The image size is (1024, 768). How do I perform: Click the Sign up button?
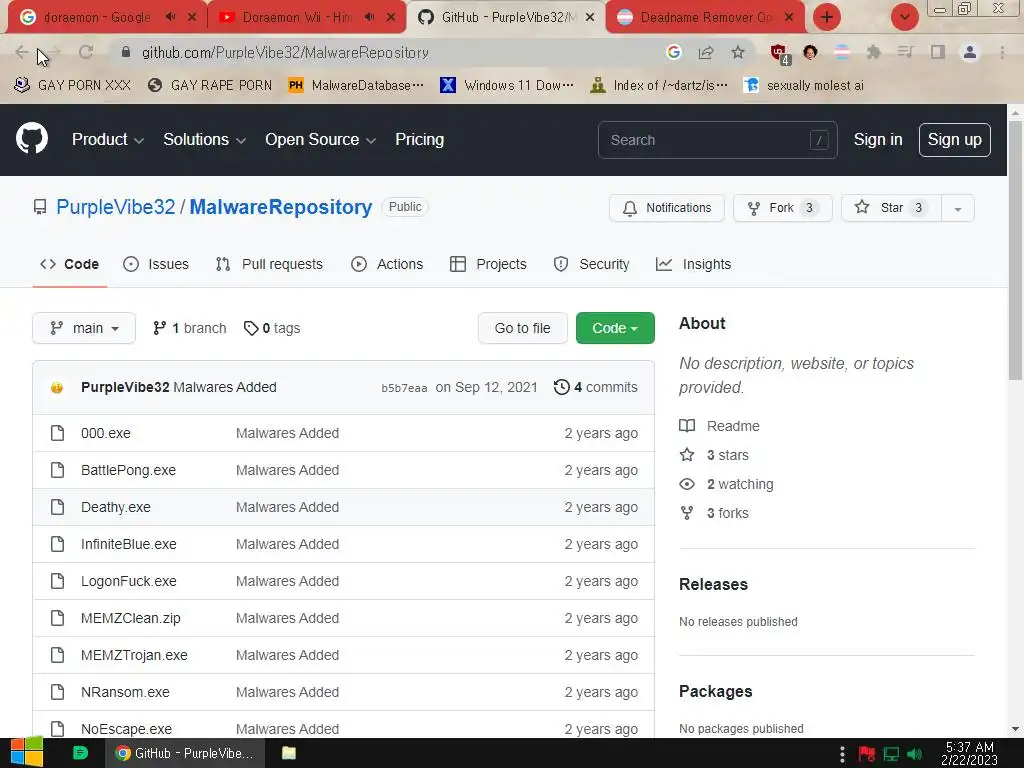(x=955, y=140)
